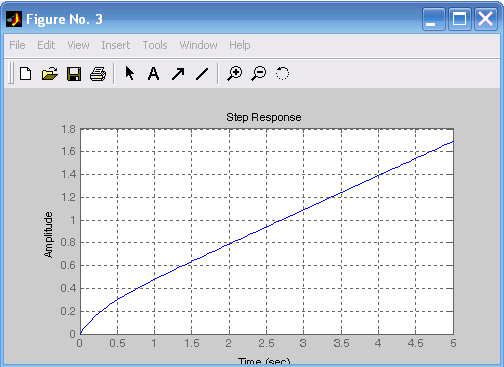Click the y-axis tick label 0.6
This screenshot has height=367, width=504.
pyautogui.click(x=68, y=266)
